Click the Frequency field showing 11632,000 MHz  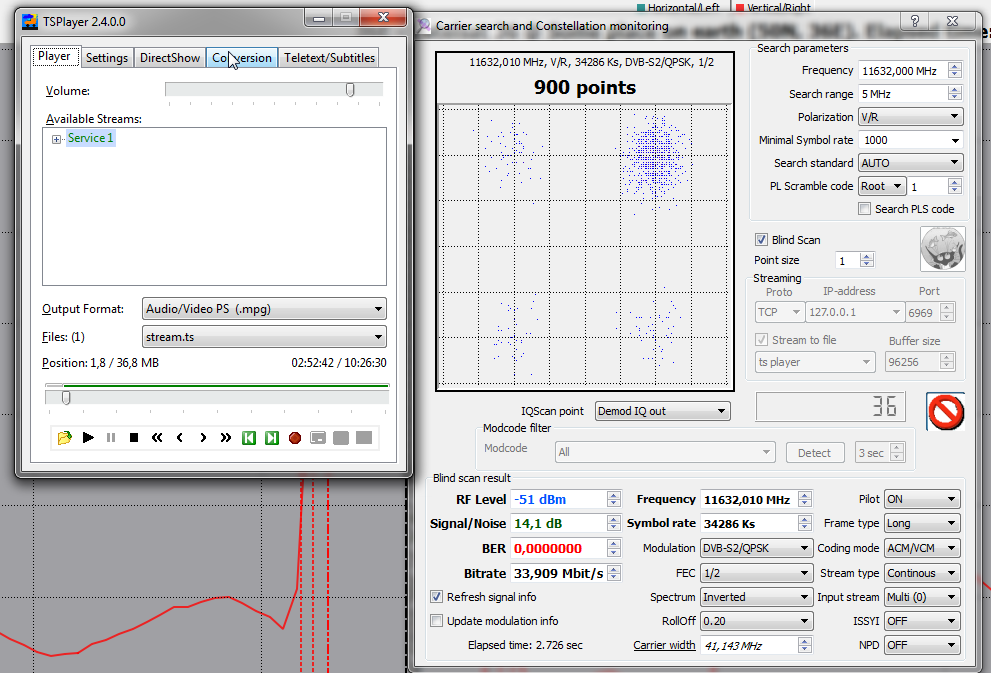pyautogui.click(x=903, y=71)
